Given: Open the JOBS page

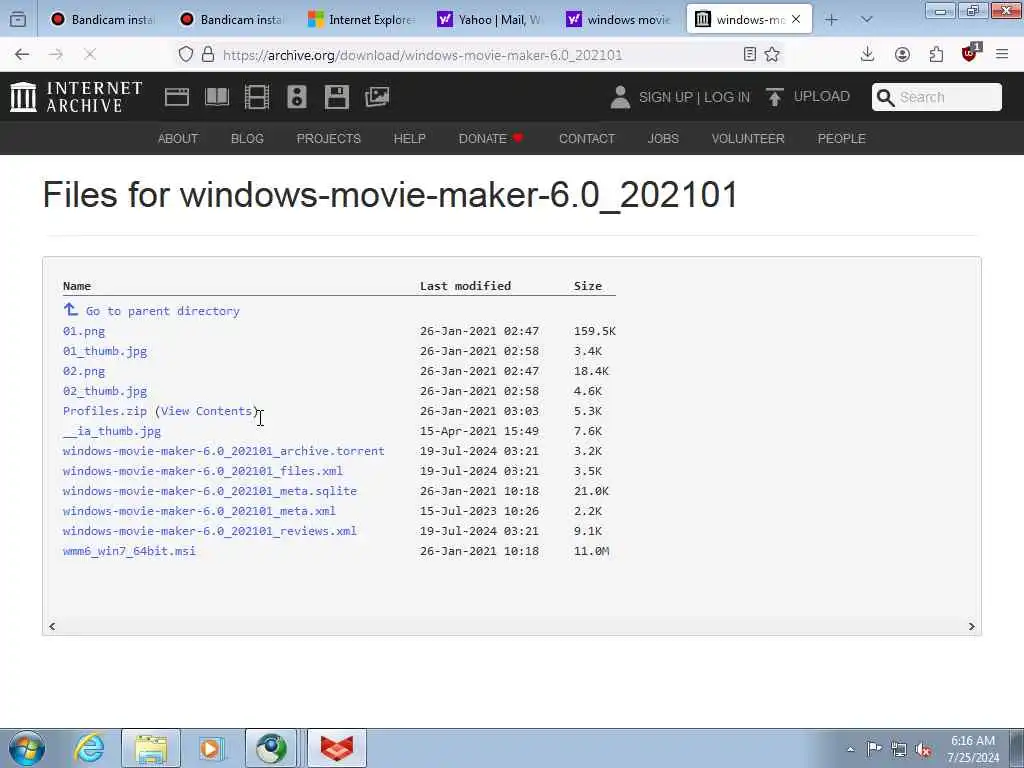Looking at the screenshot, I should click(663, 138).
